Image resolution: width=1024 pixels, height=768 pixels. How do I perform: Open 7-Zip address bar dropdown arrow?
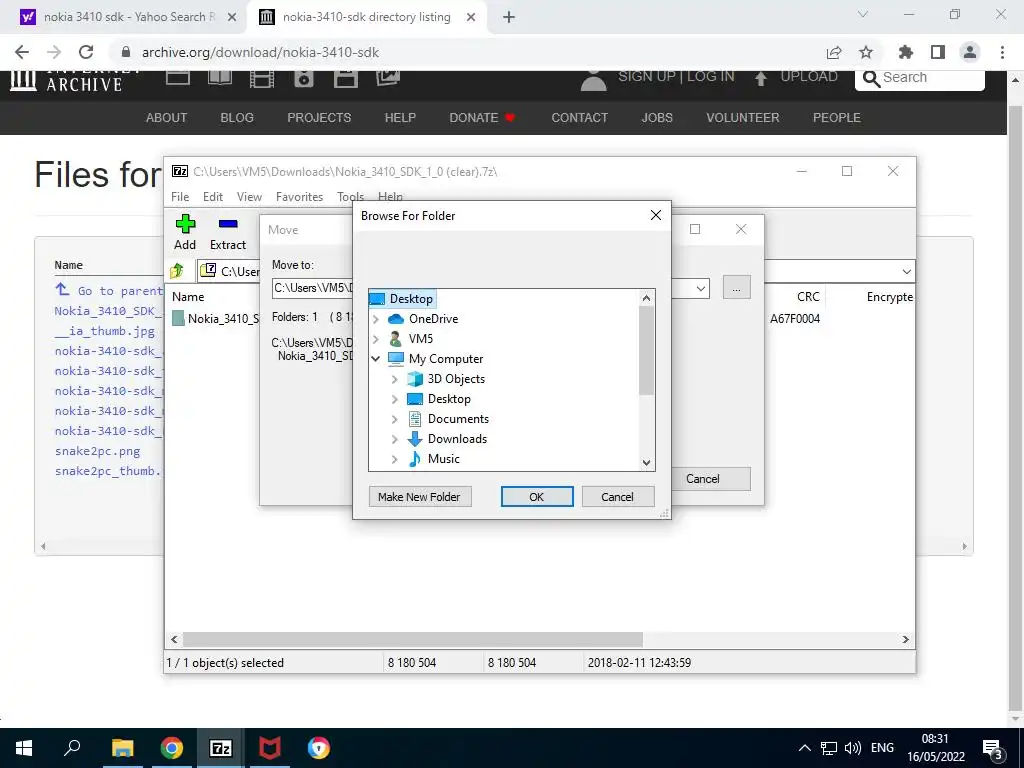click(x=906, y=271)
